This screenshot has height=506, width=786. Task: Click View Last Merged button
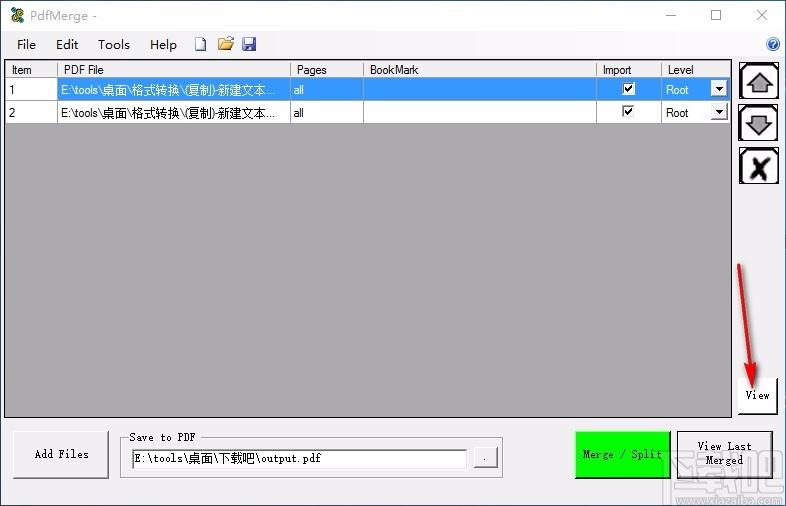[724, 454]
